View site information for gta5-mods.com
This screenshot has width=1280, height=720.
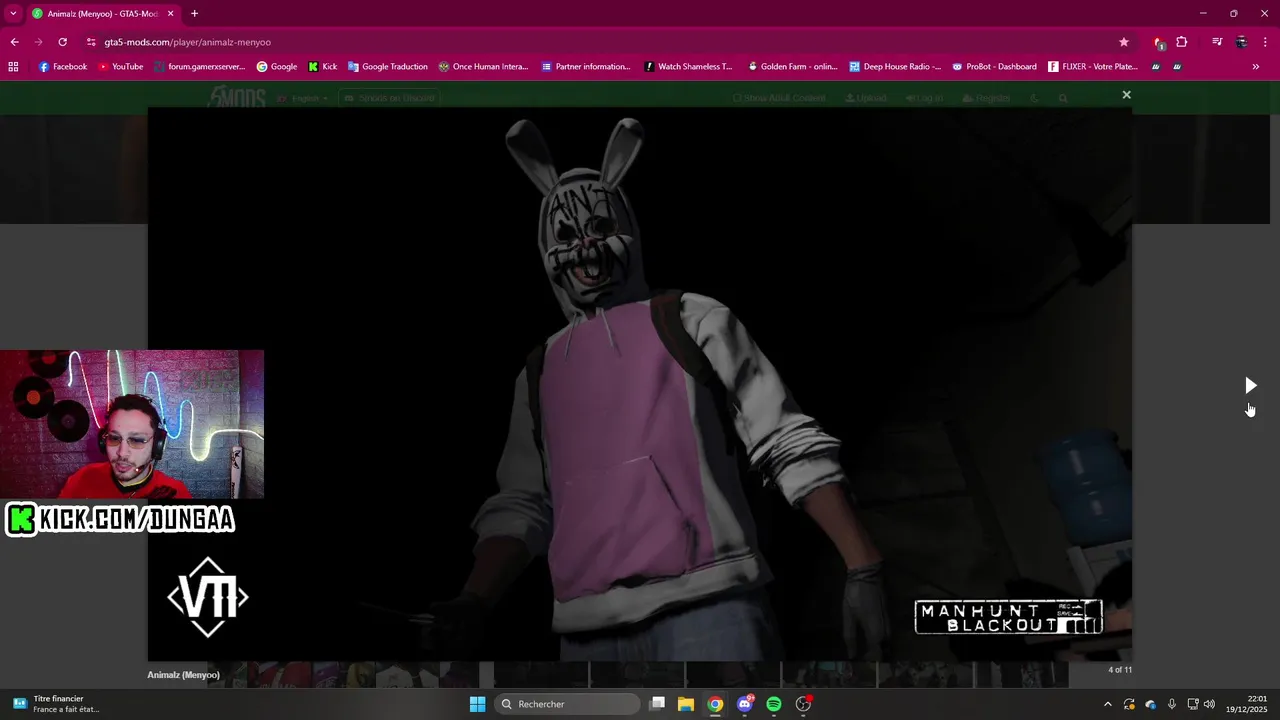[x=91, y=42]
